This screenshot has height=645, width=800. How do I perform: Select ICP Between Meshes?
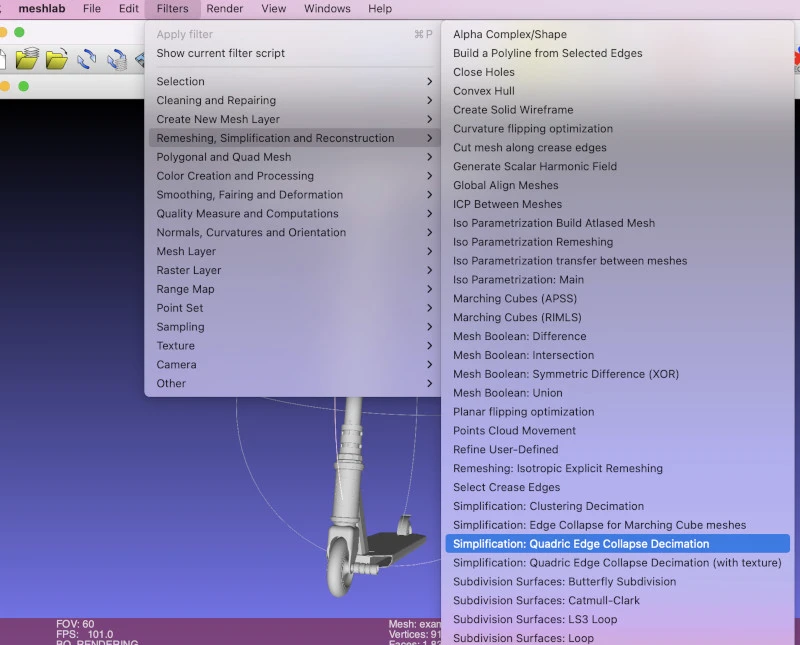tap(617, 204)
